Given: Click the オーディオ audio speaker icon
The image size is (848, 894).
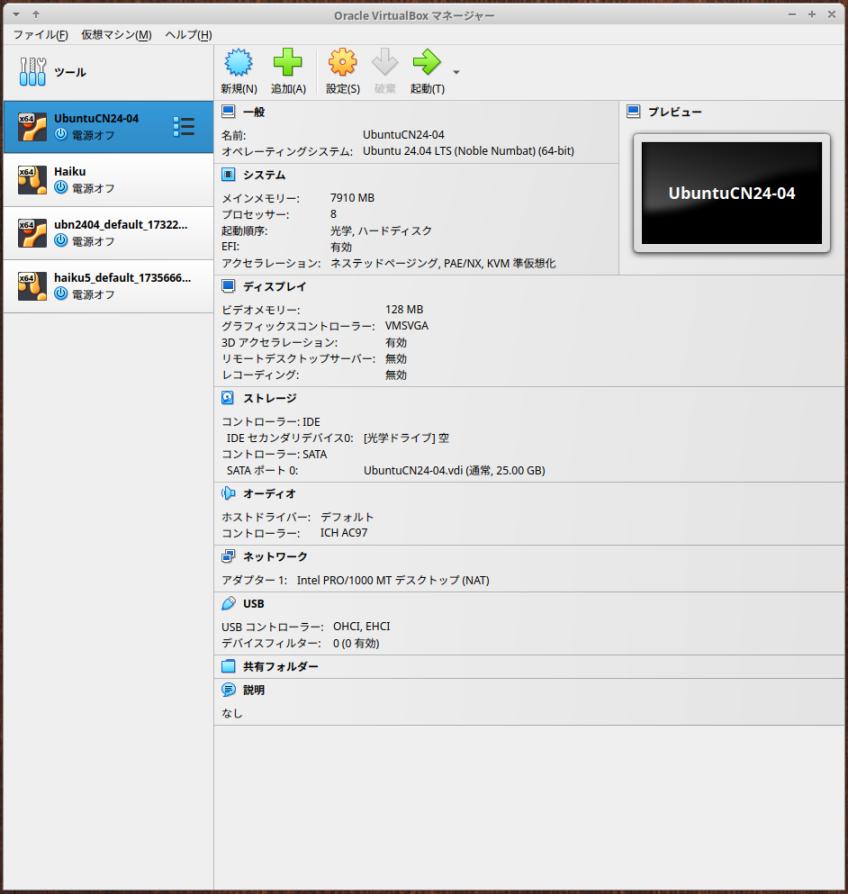Looking at the screenshot, I should pyautogui.click(x=228, y=493).
